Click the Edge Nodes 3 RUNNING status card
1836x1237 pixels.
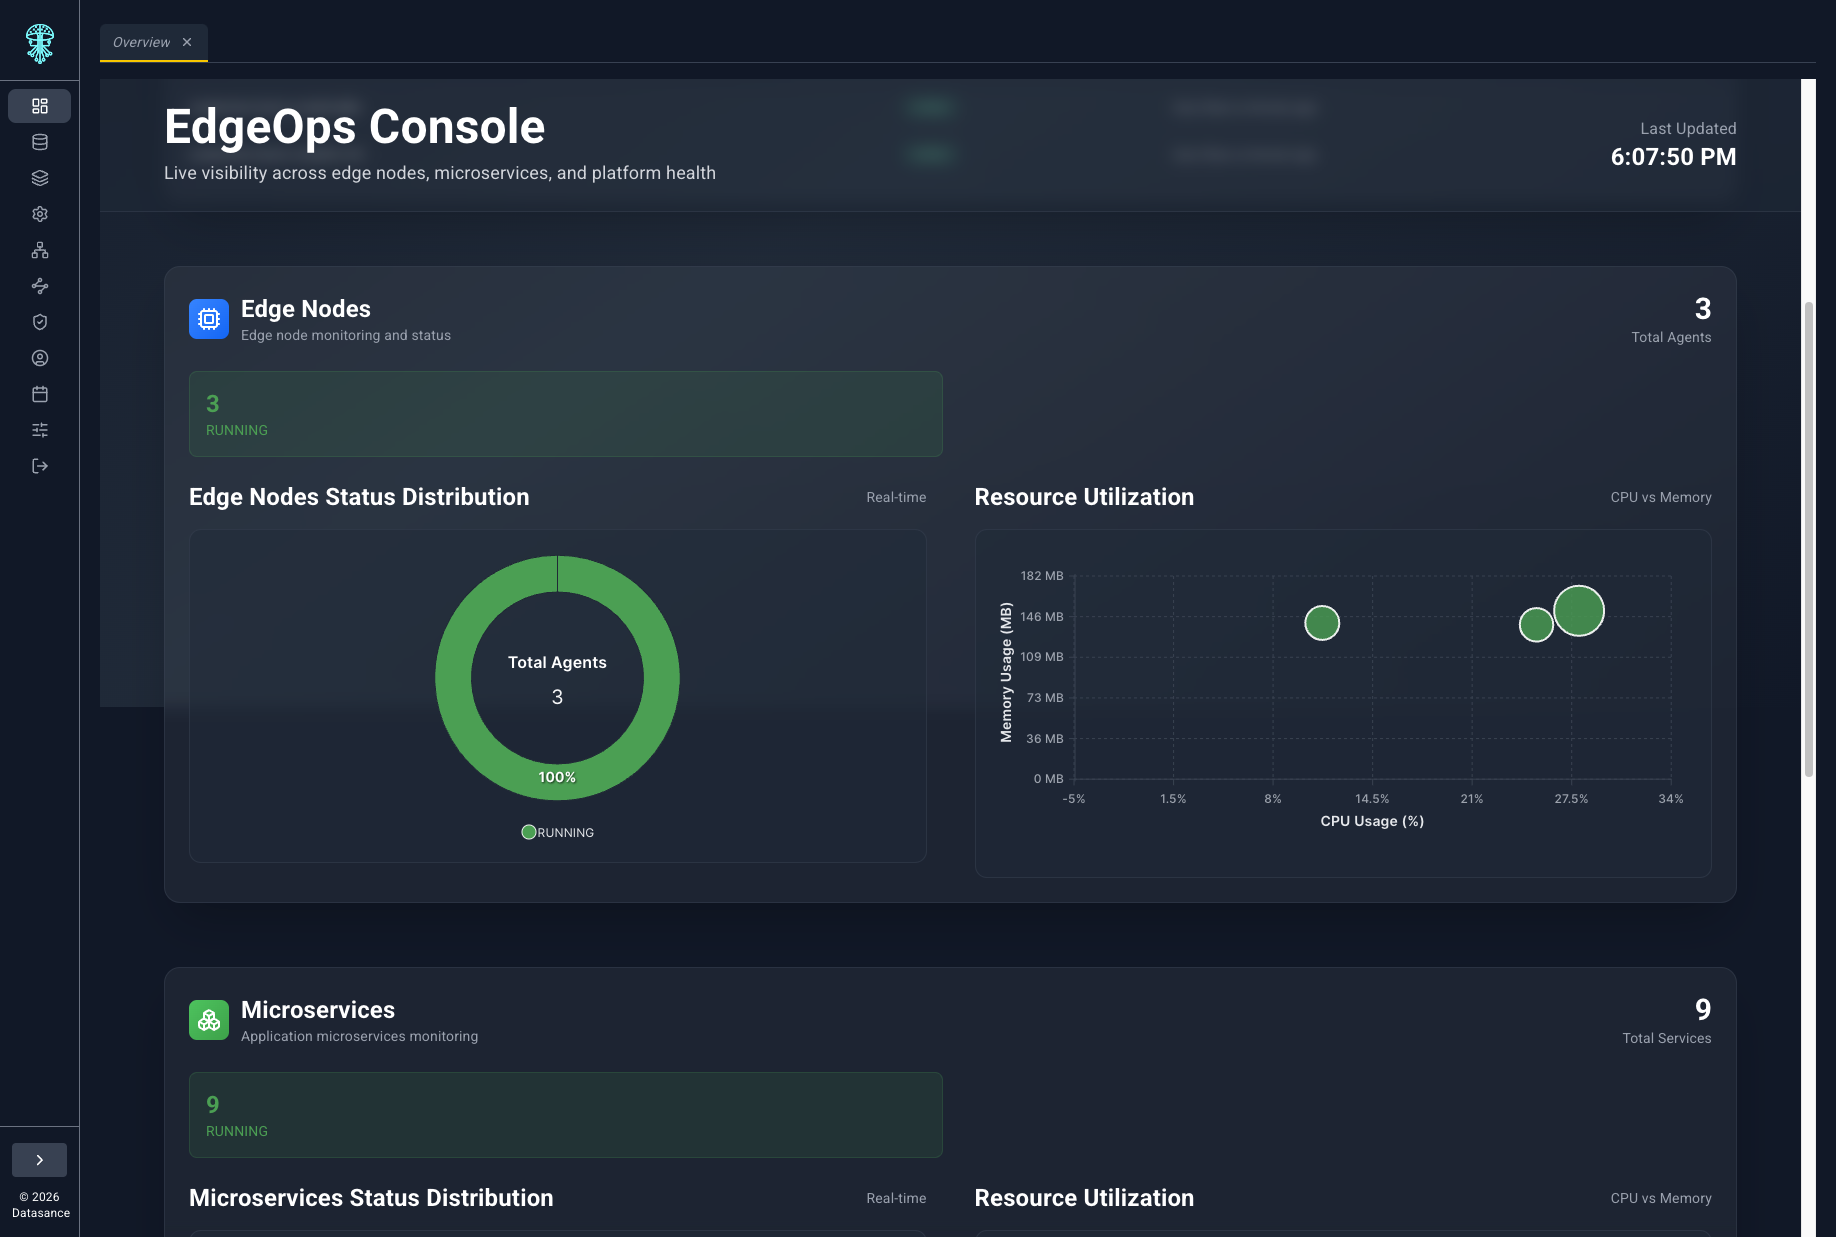click(566, 414)
